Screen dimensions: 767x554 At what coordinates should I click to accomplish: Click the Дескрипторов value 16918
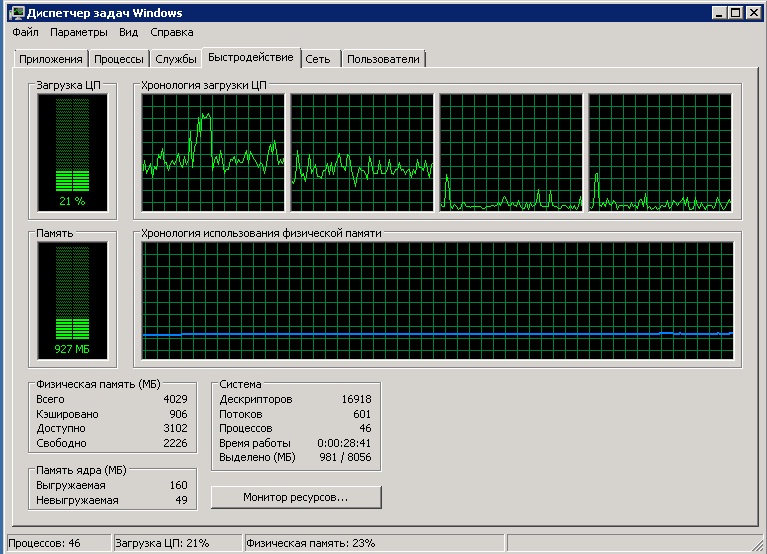pos(356,399)
